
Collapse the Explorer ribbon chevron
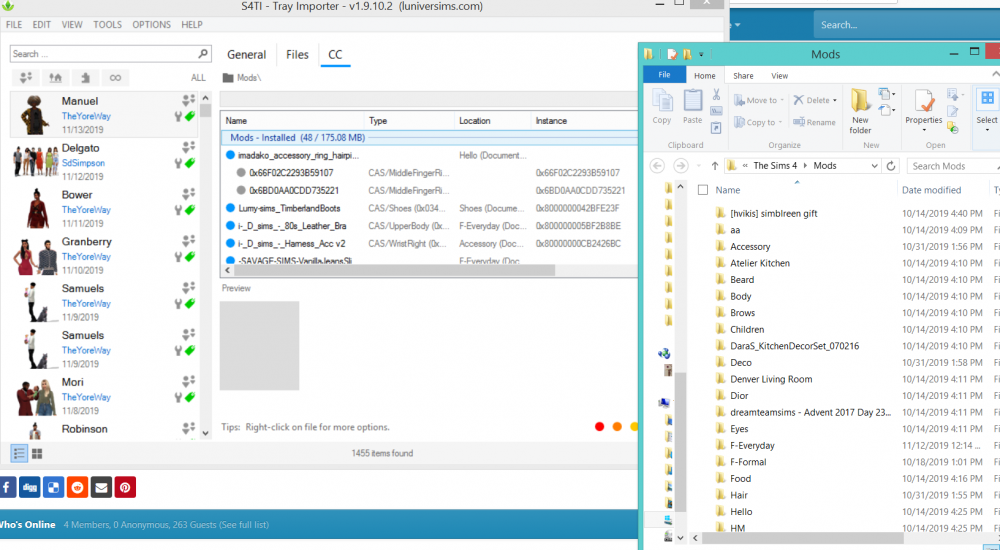(x=996, y=75)
